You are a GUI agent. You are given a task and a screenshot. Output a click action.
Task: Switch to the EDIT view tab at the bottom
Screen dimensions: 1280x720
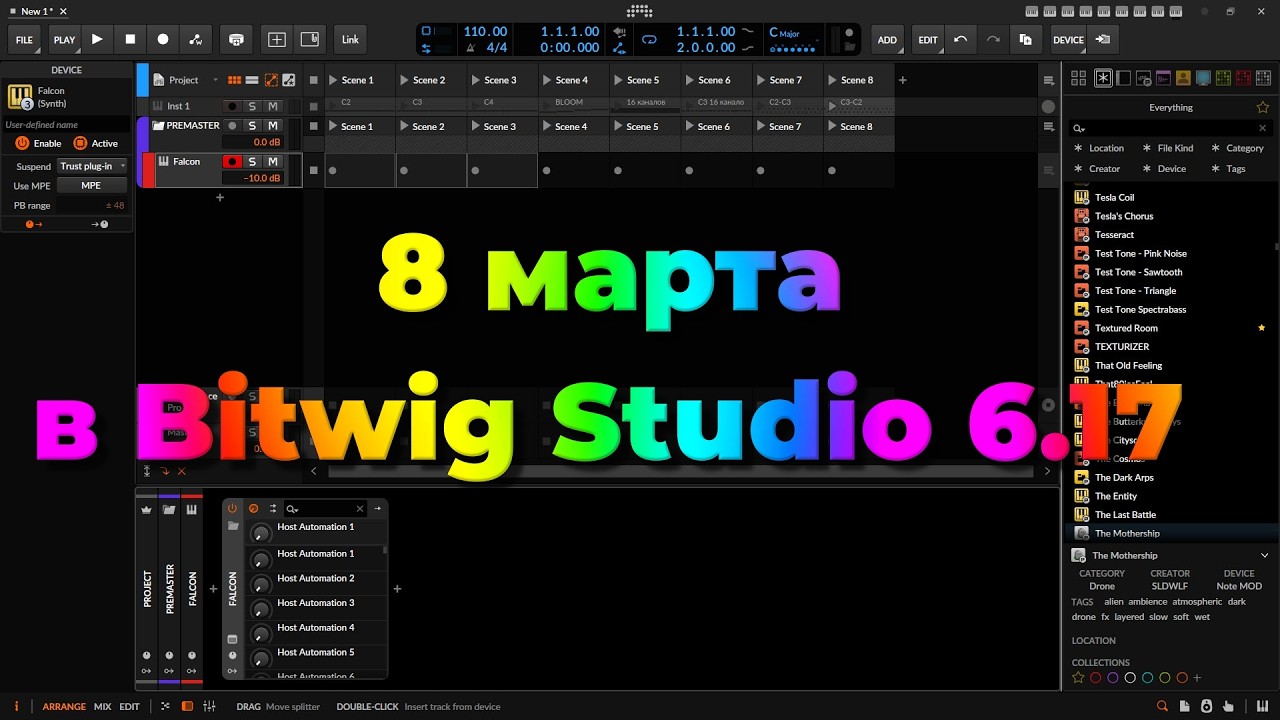tap(130, 707)
